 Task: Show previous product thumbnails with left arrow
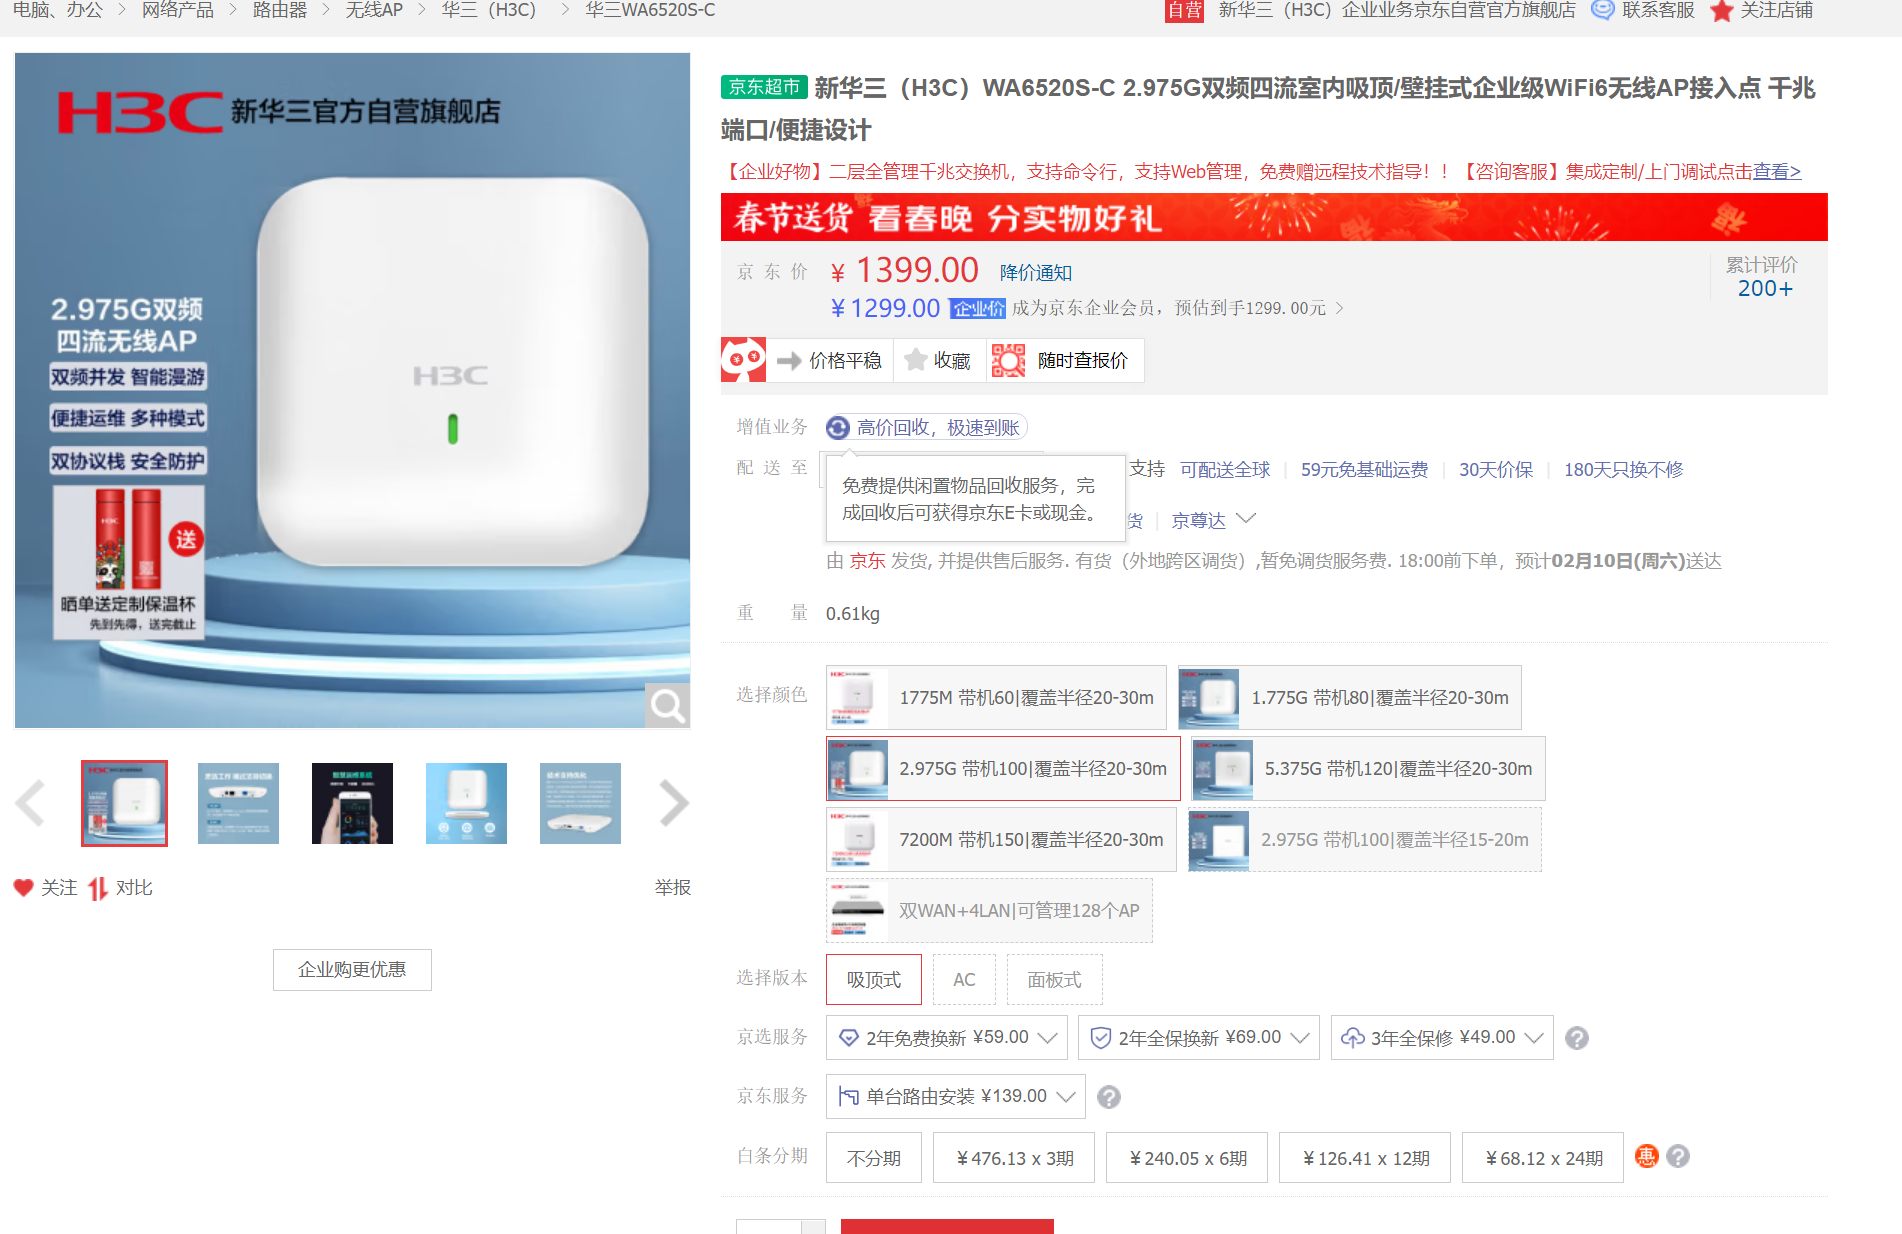31,803
